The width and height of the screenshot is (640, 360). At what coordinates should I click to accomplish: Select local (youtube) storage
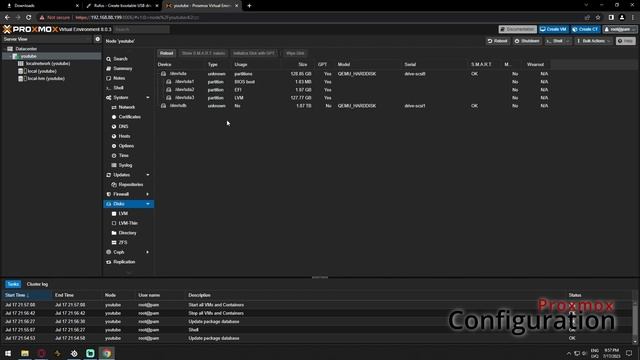[x=42, y=71]
